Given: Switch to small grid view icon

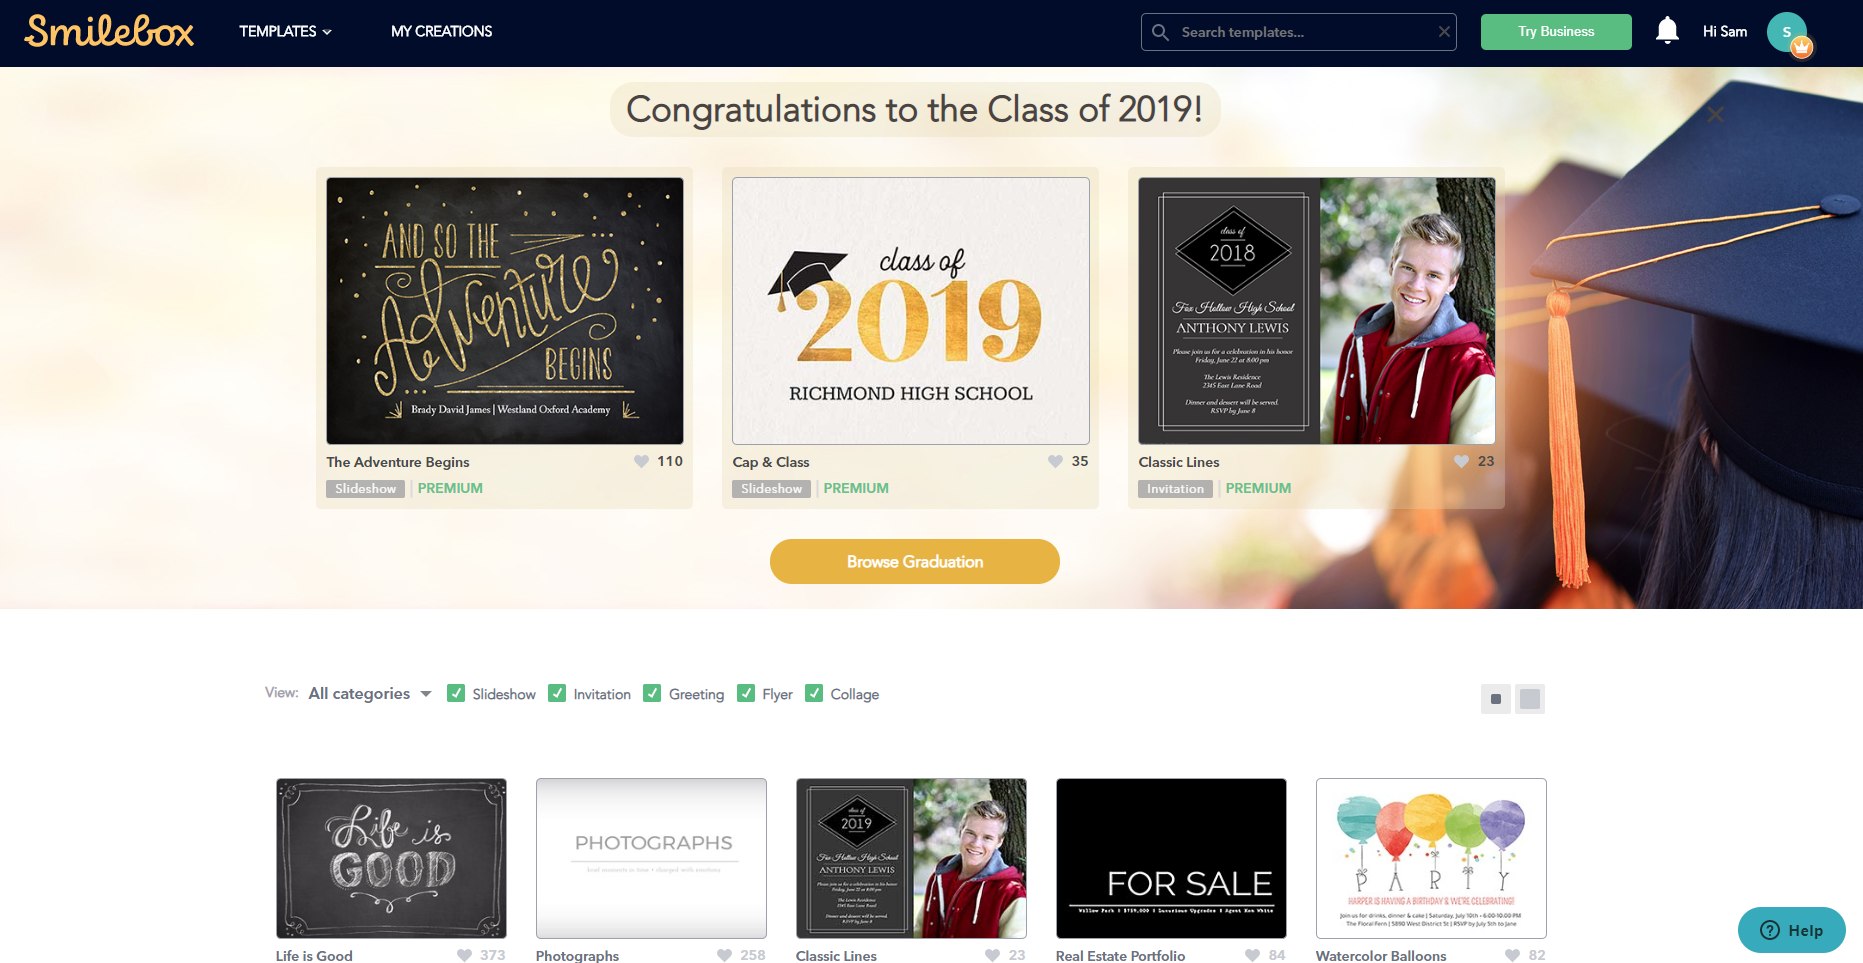Looking at the screenshot, I should tap(1496, 699).
